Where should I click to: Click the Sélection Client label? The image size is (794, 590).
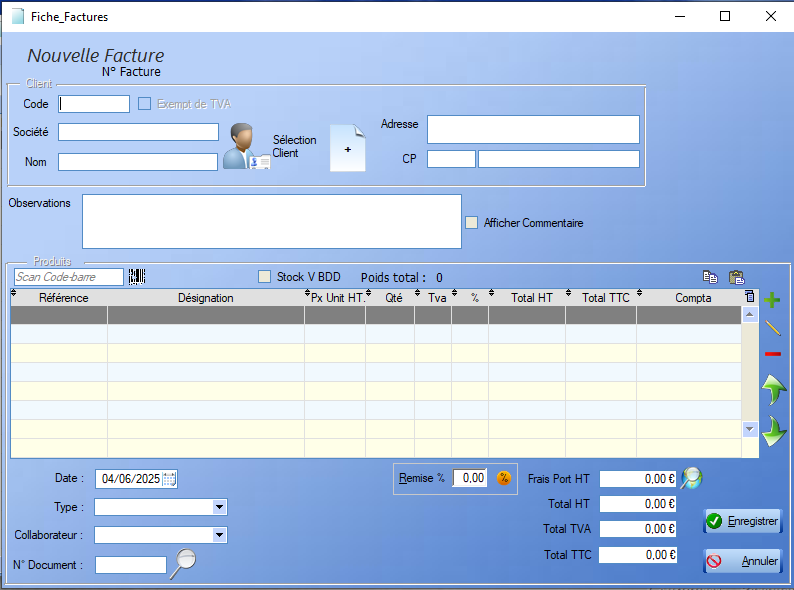(x=294, y=146)
